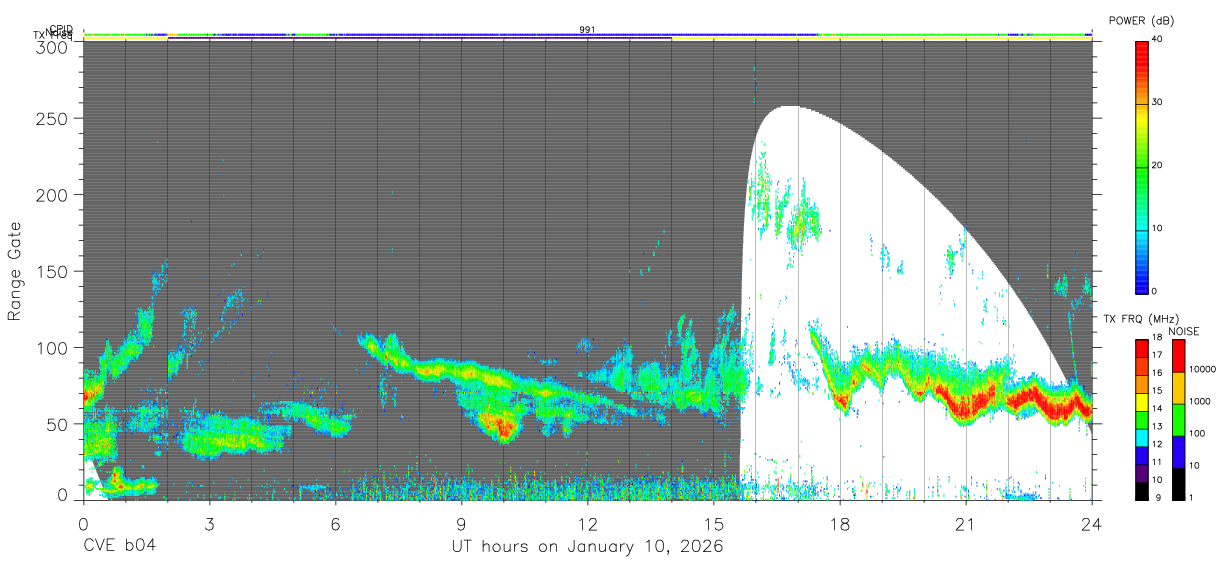Viewport: 1228px width, 567px height.
Task: Select the 16 label on TX FRQ legend
Action: point(1158,373)
